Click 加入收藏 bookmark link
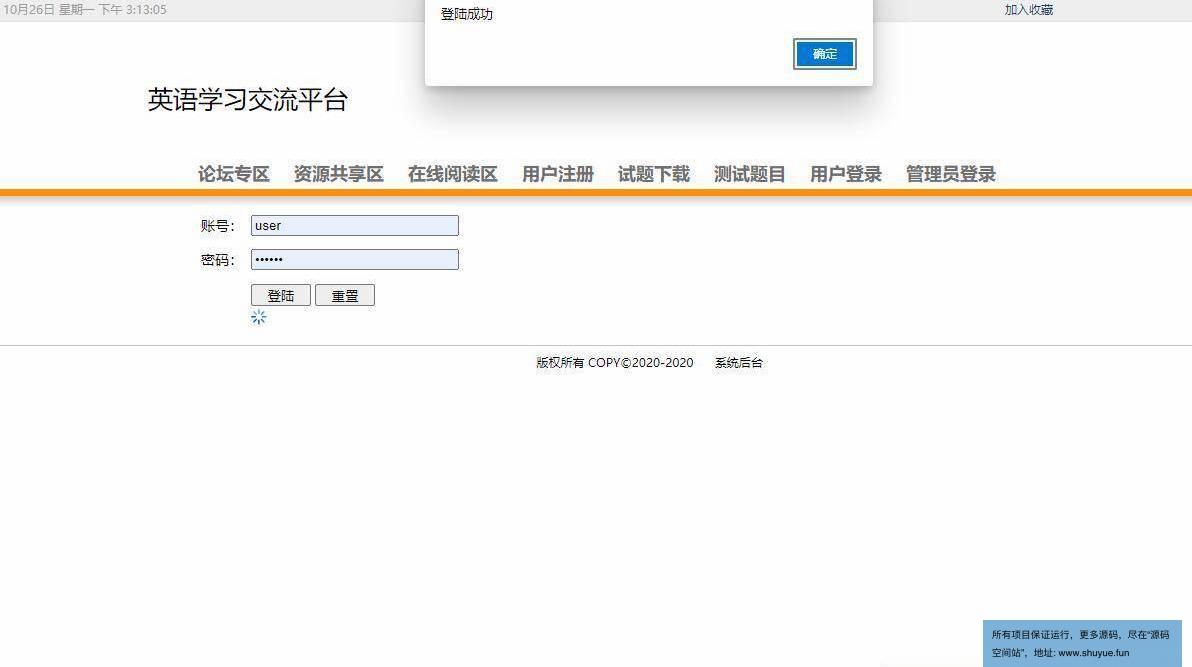 (x=1029, y=10)
